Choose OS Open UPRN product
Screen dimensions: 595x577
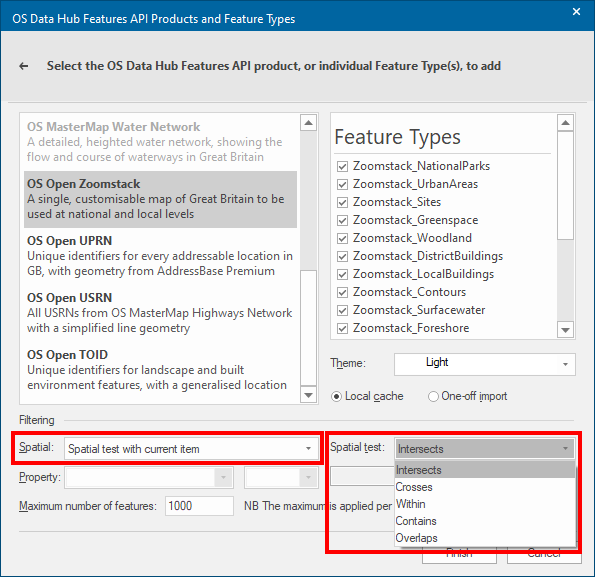coord(160,256)
